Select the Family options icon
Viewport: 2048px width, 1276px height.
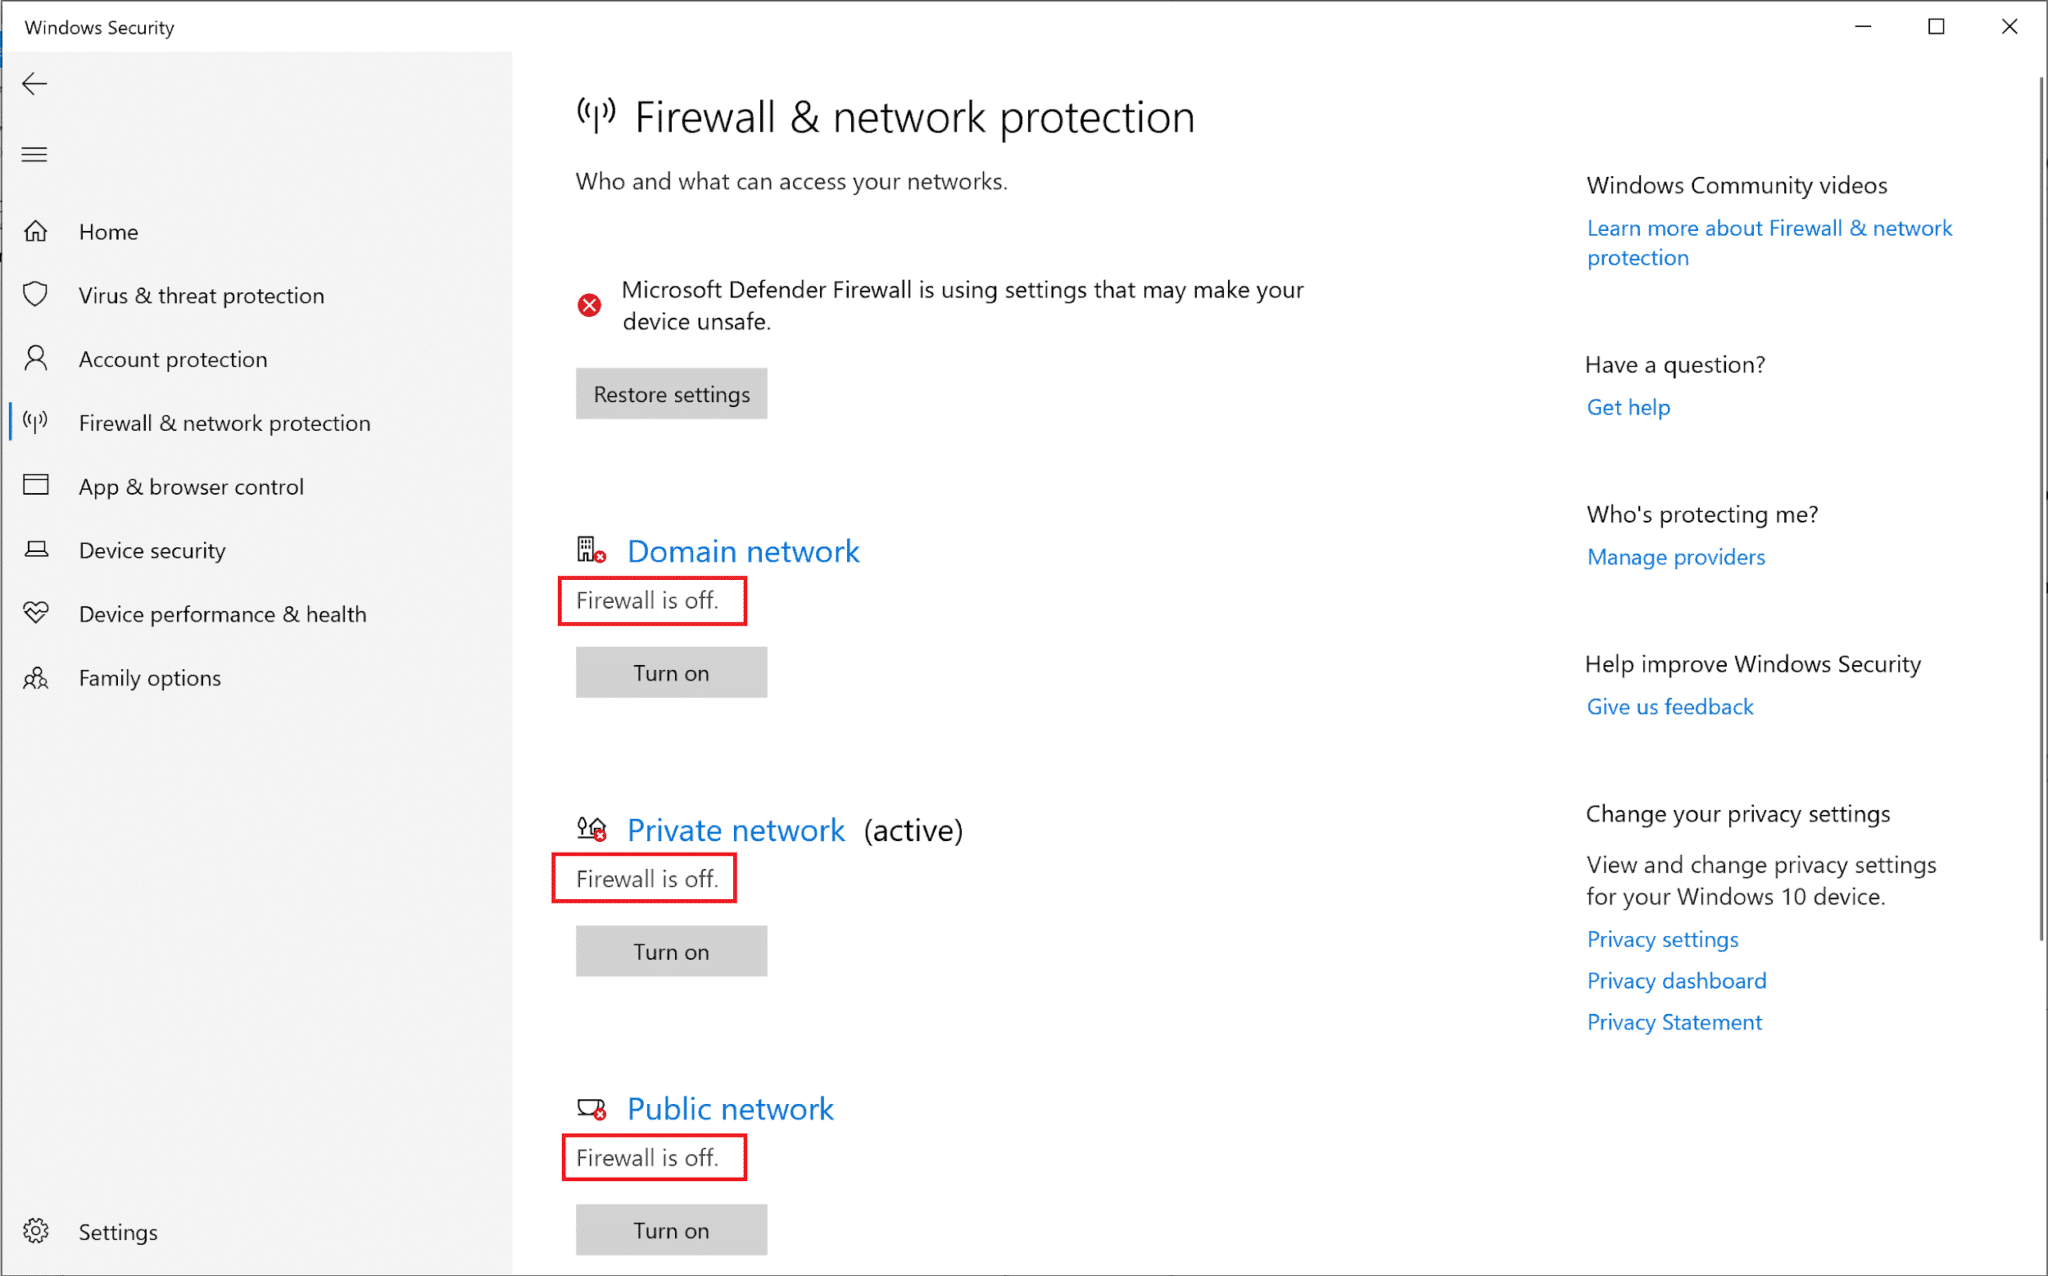(38, 678)
